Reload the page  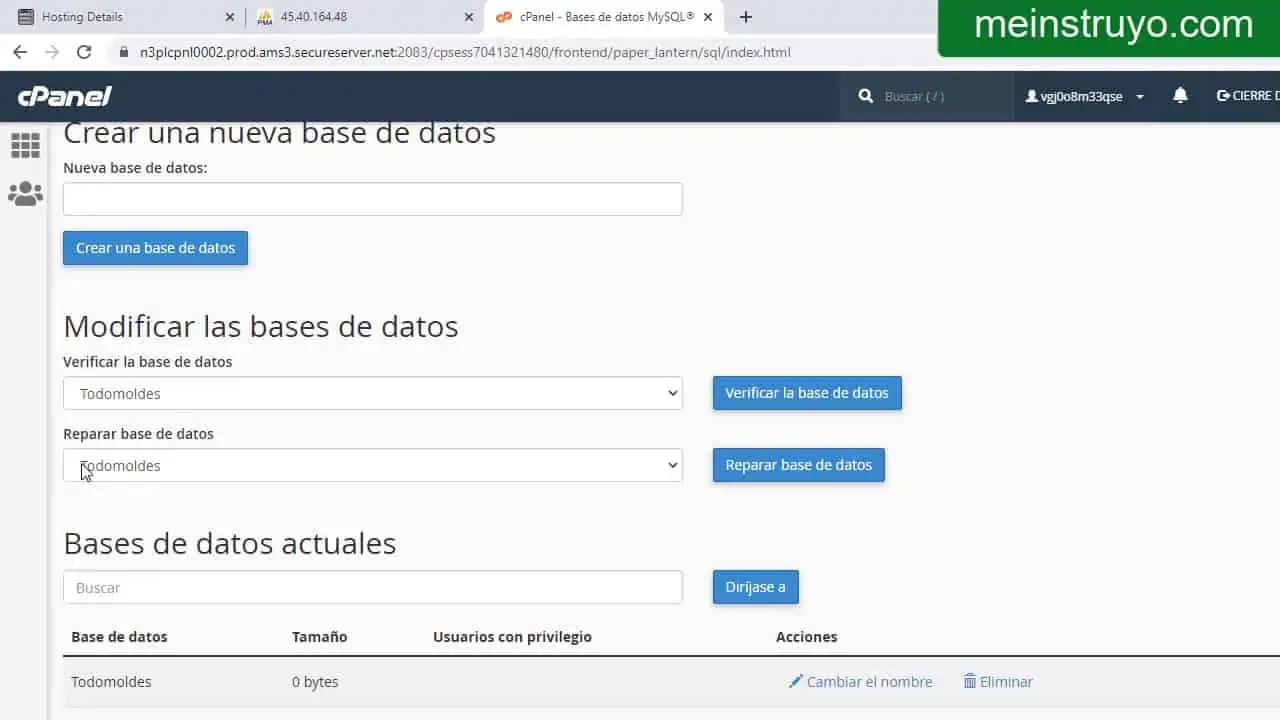point(84,52)
